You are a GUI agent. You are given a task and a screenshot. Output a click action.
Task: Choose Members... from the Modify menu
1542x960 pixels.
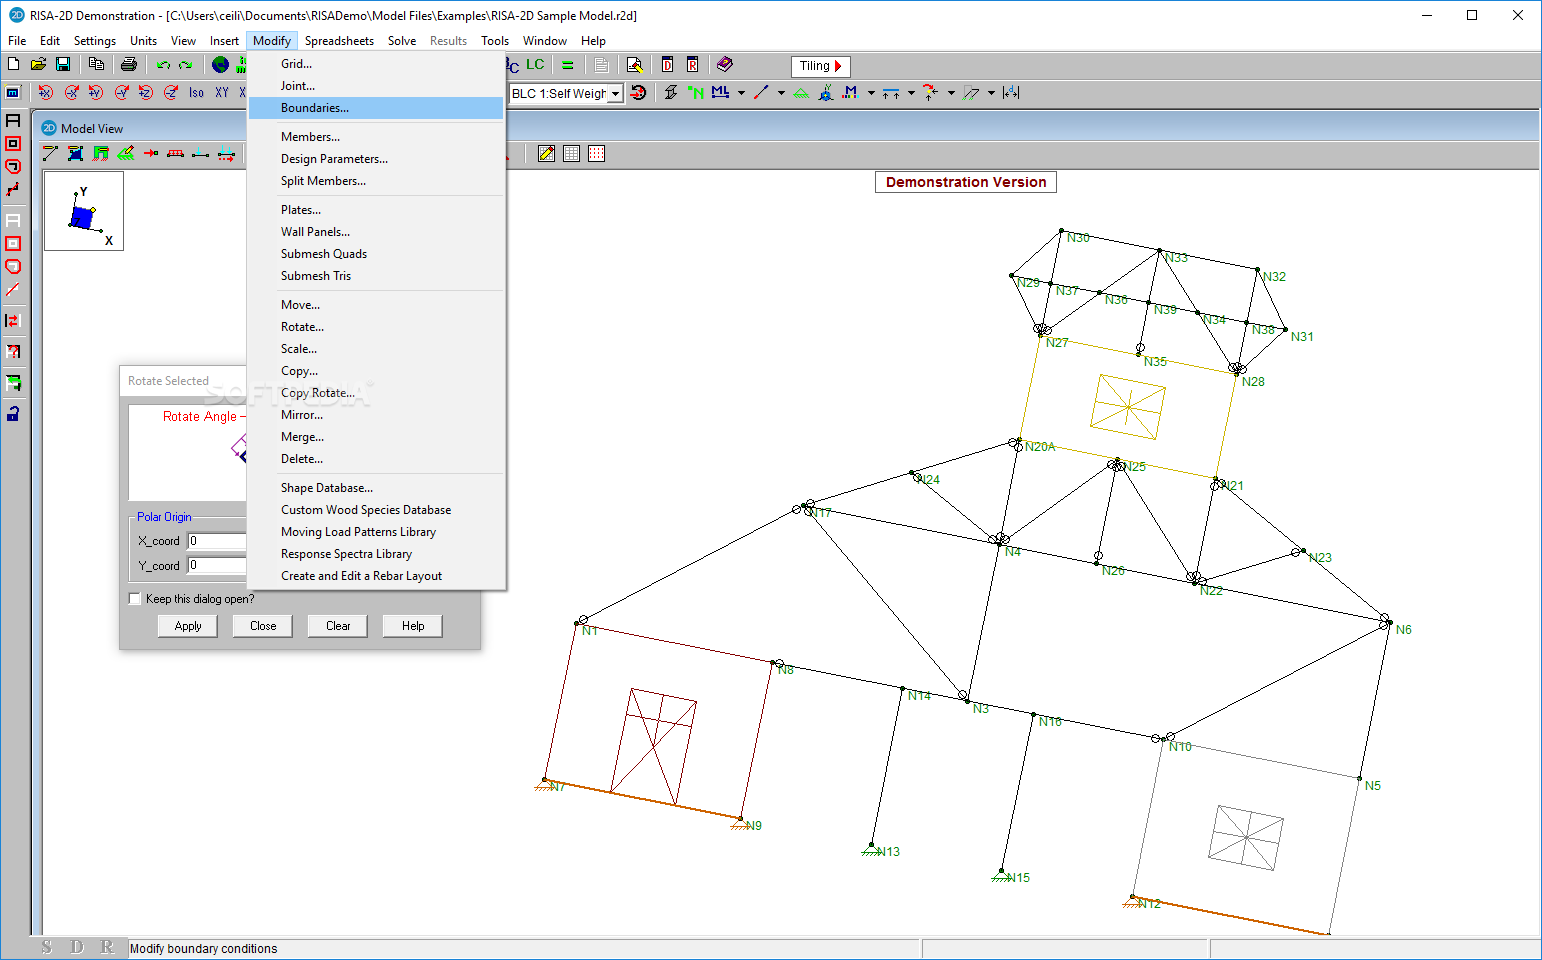click(376, 137)
